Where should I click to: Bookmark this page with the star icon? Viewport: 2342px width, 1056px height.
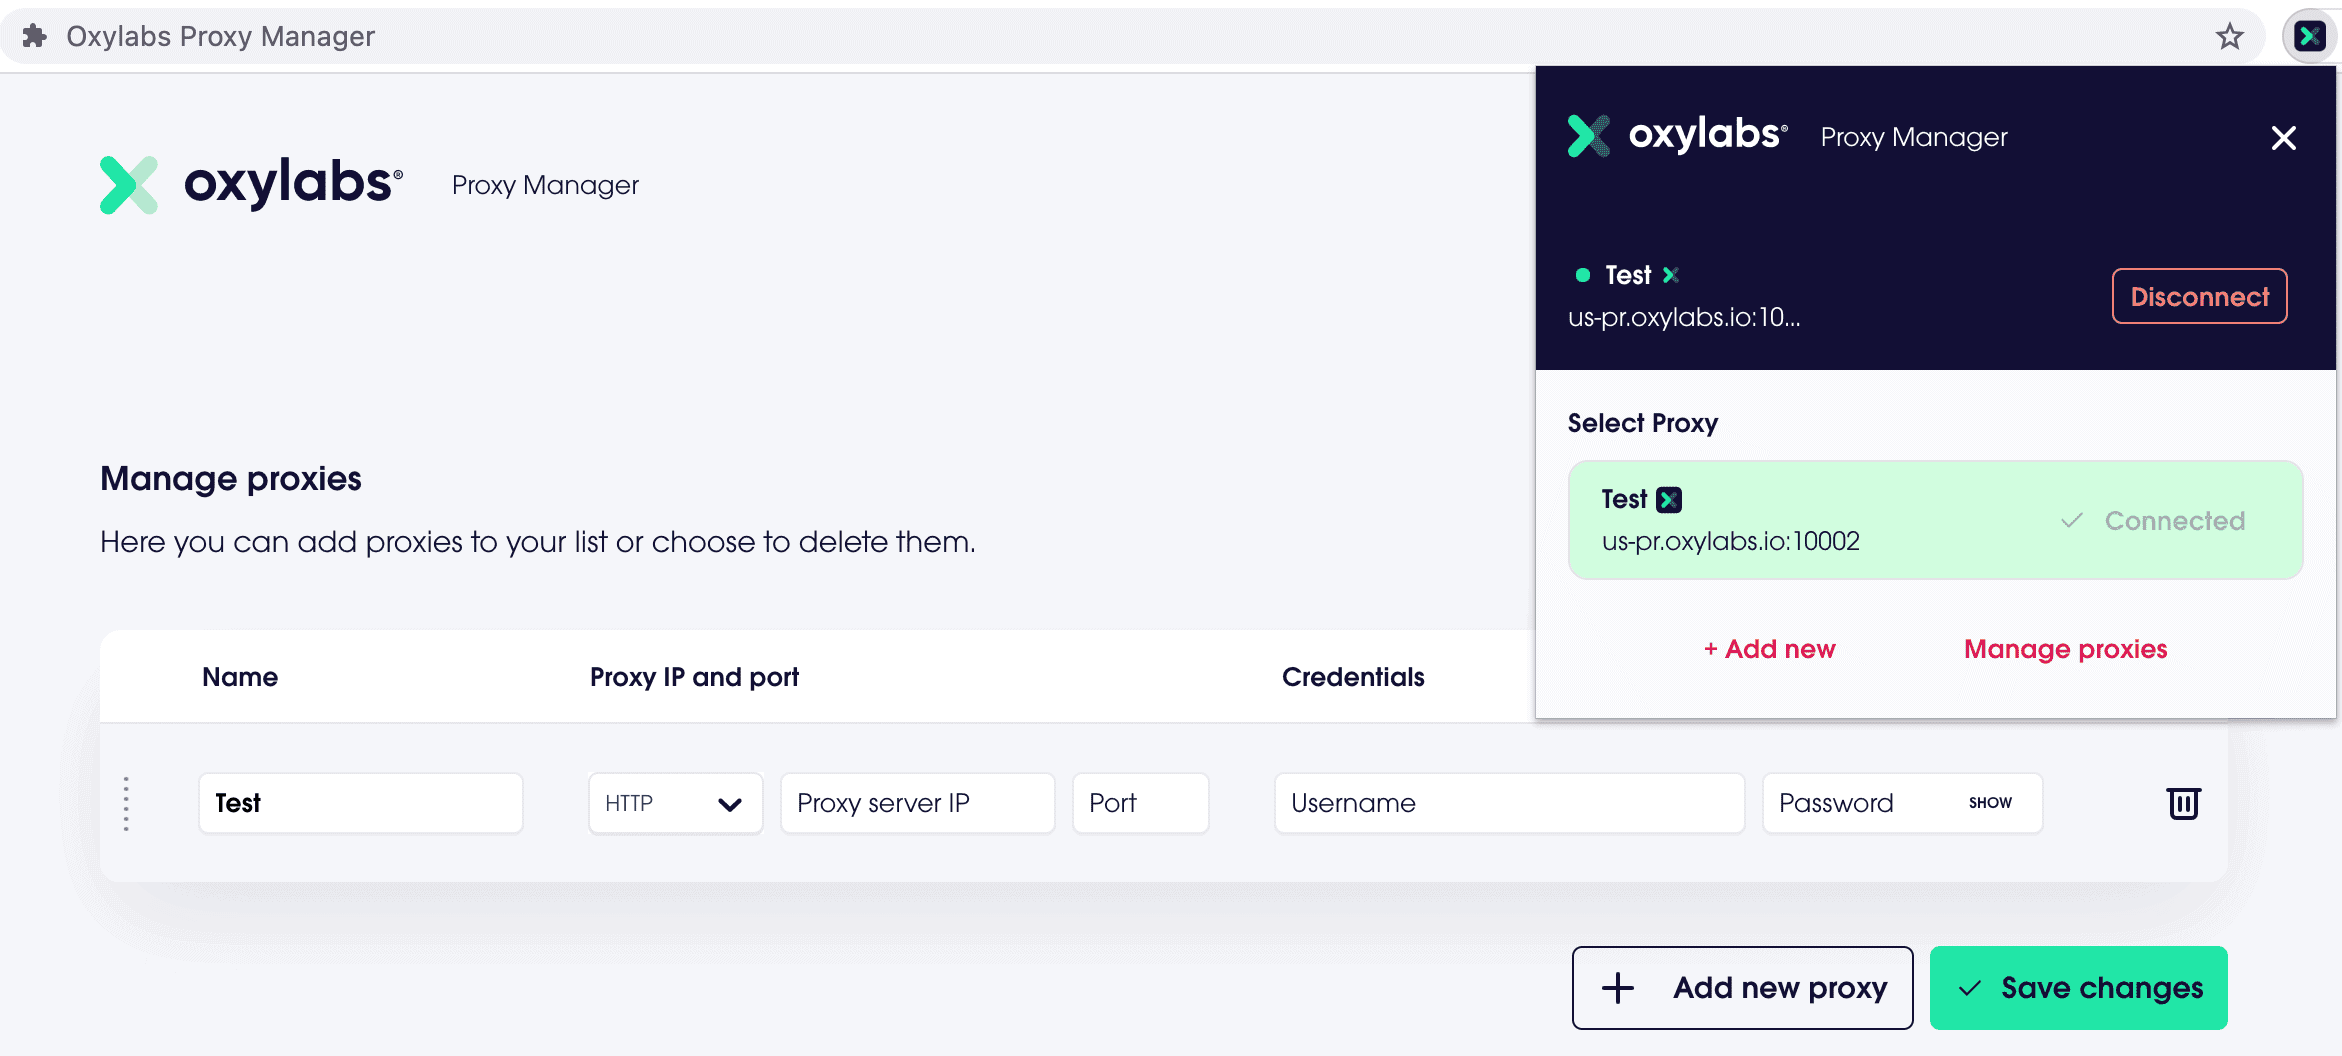point(2229,37)
